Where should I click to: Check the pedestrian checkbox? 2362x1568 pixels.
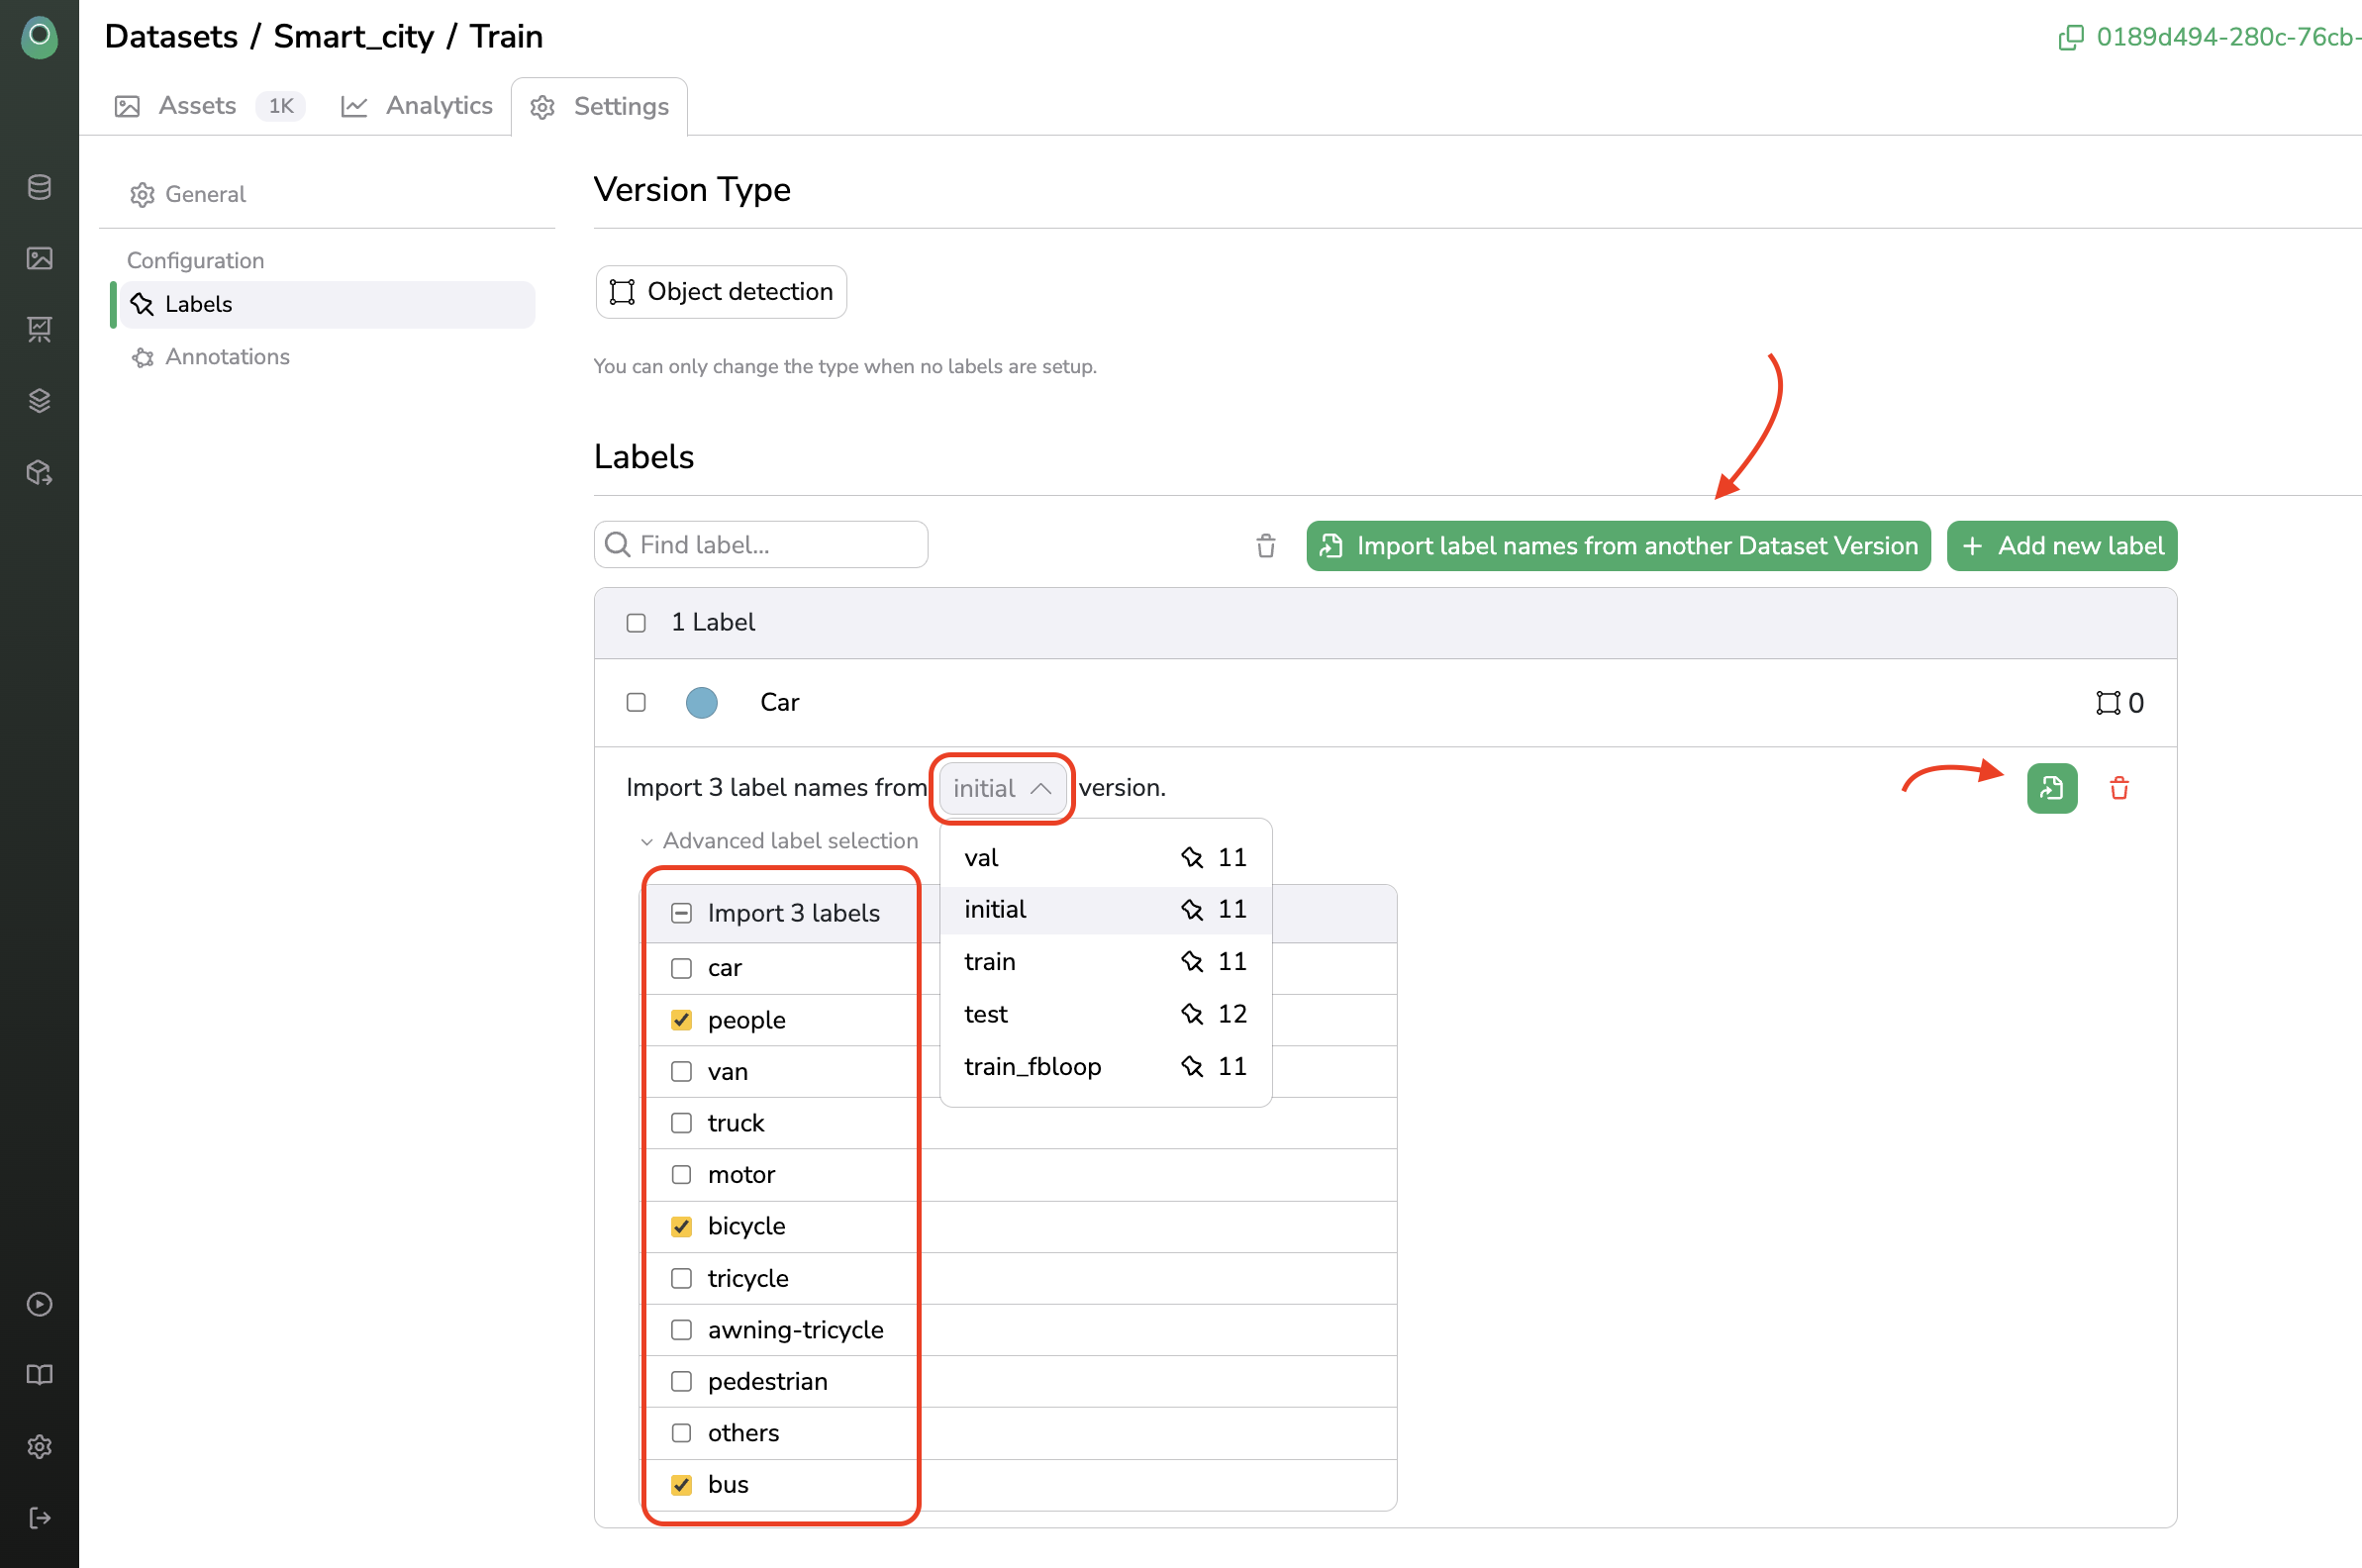tap(681, 1382)
